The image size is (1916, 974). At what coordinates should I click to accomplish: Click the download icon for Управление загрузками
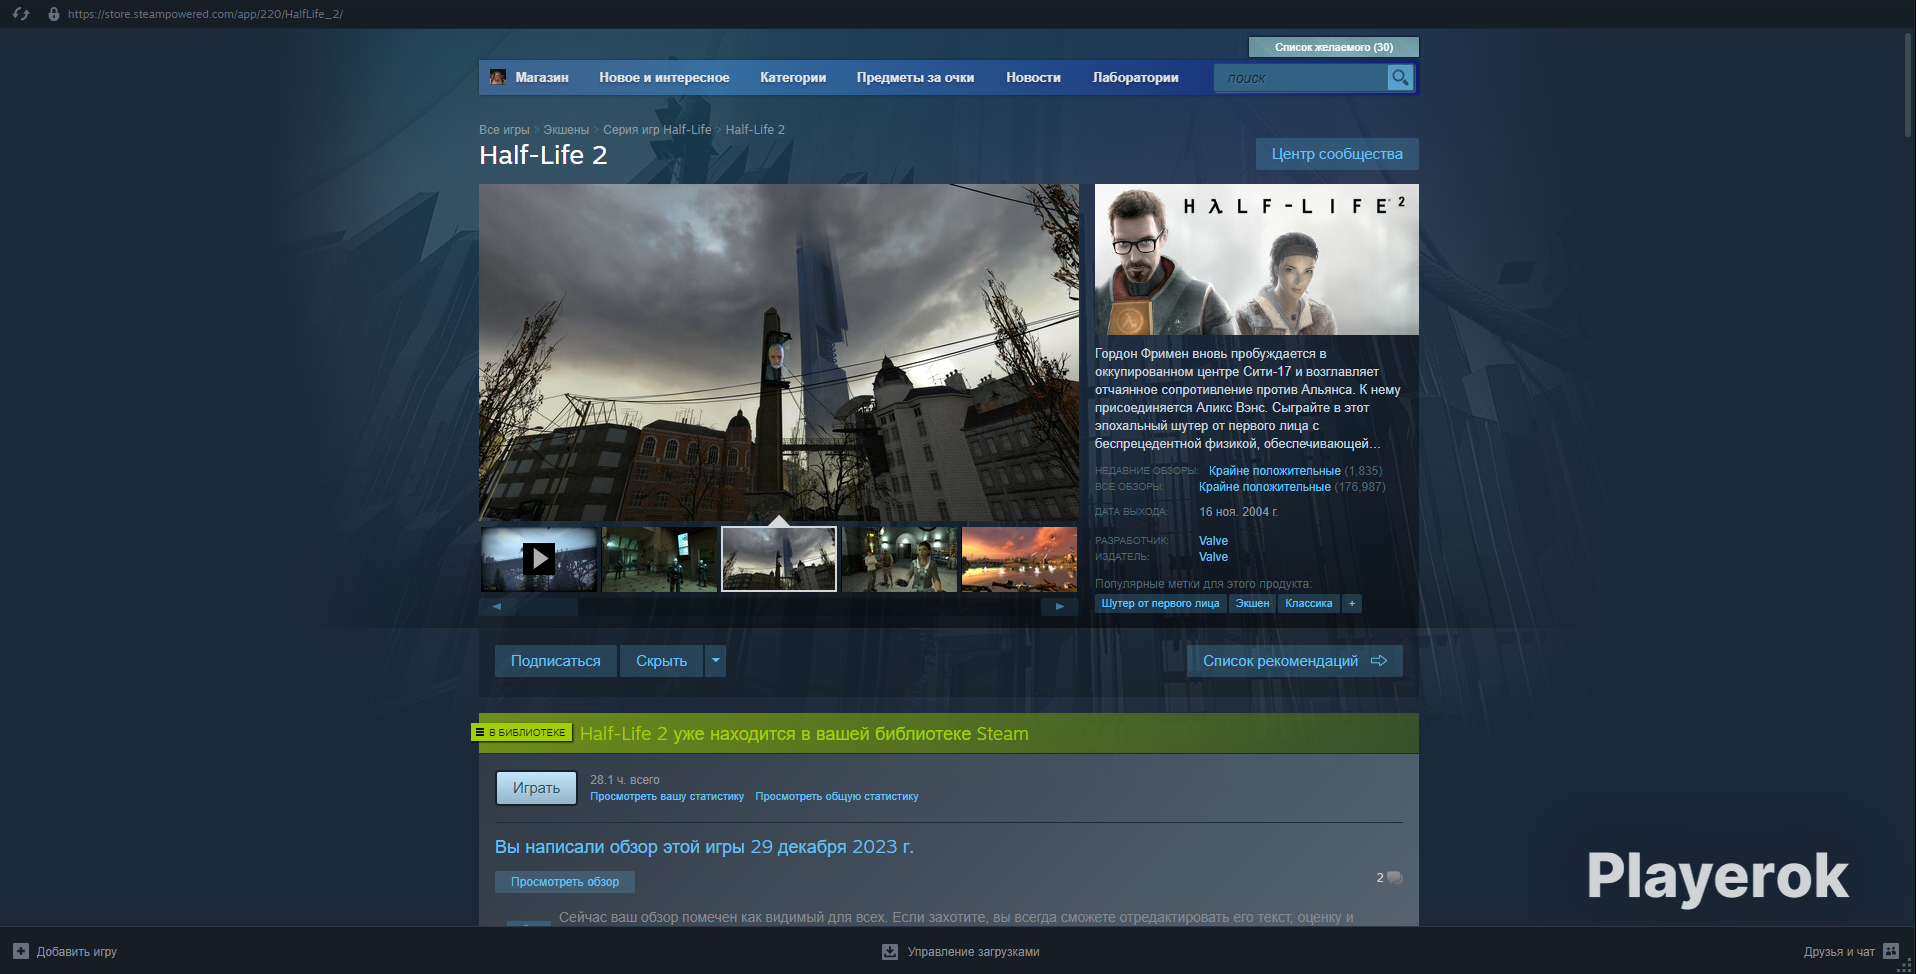point(890,951)
